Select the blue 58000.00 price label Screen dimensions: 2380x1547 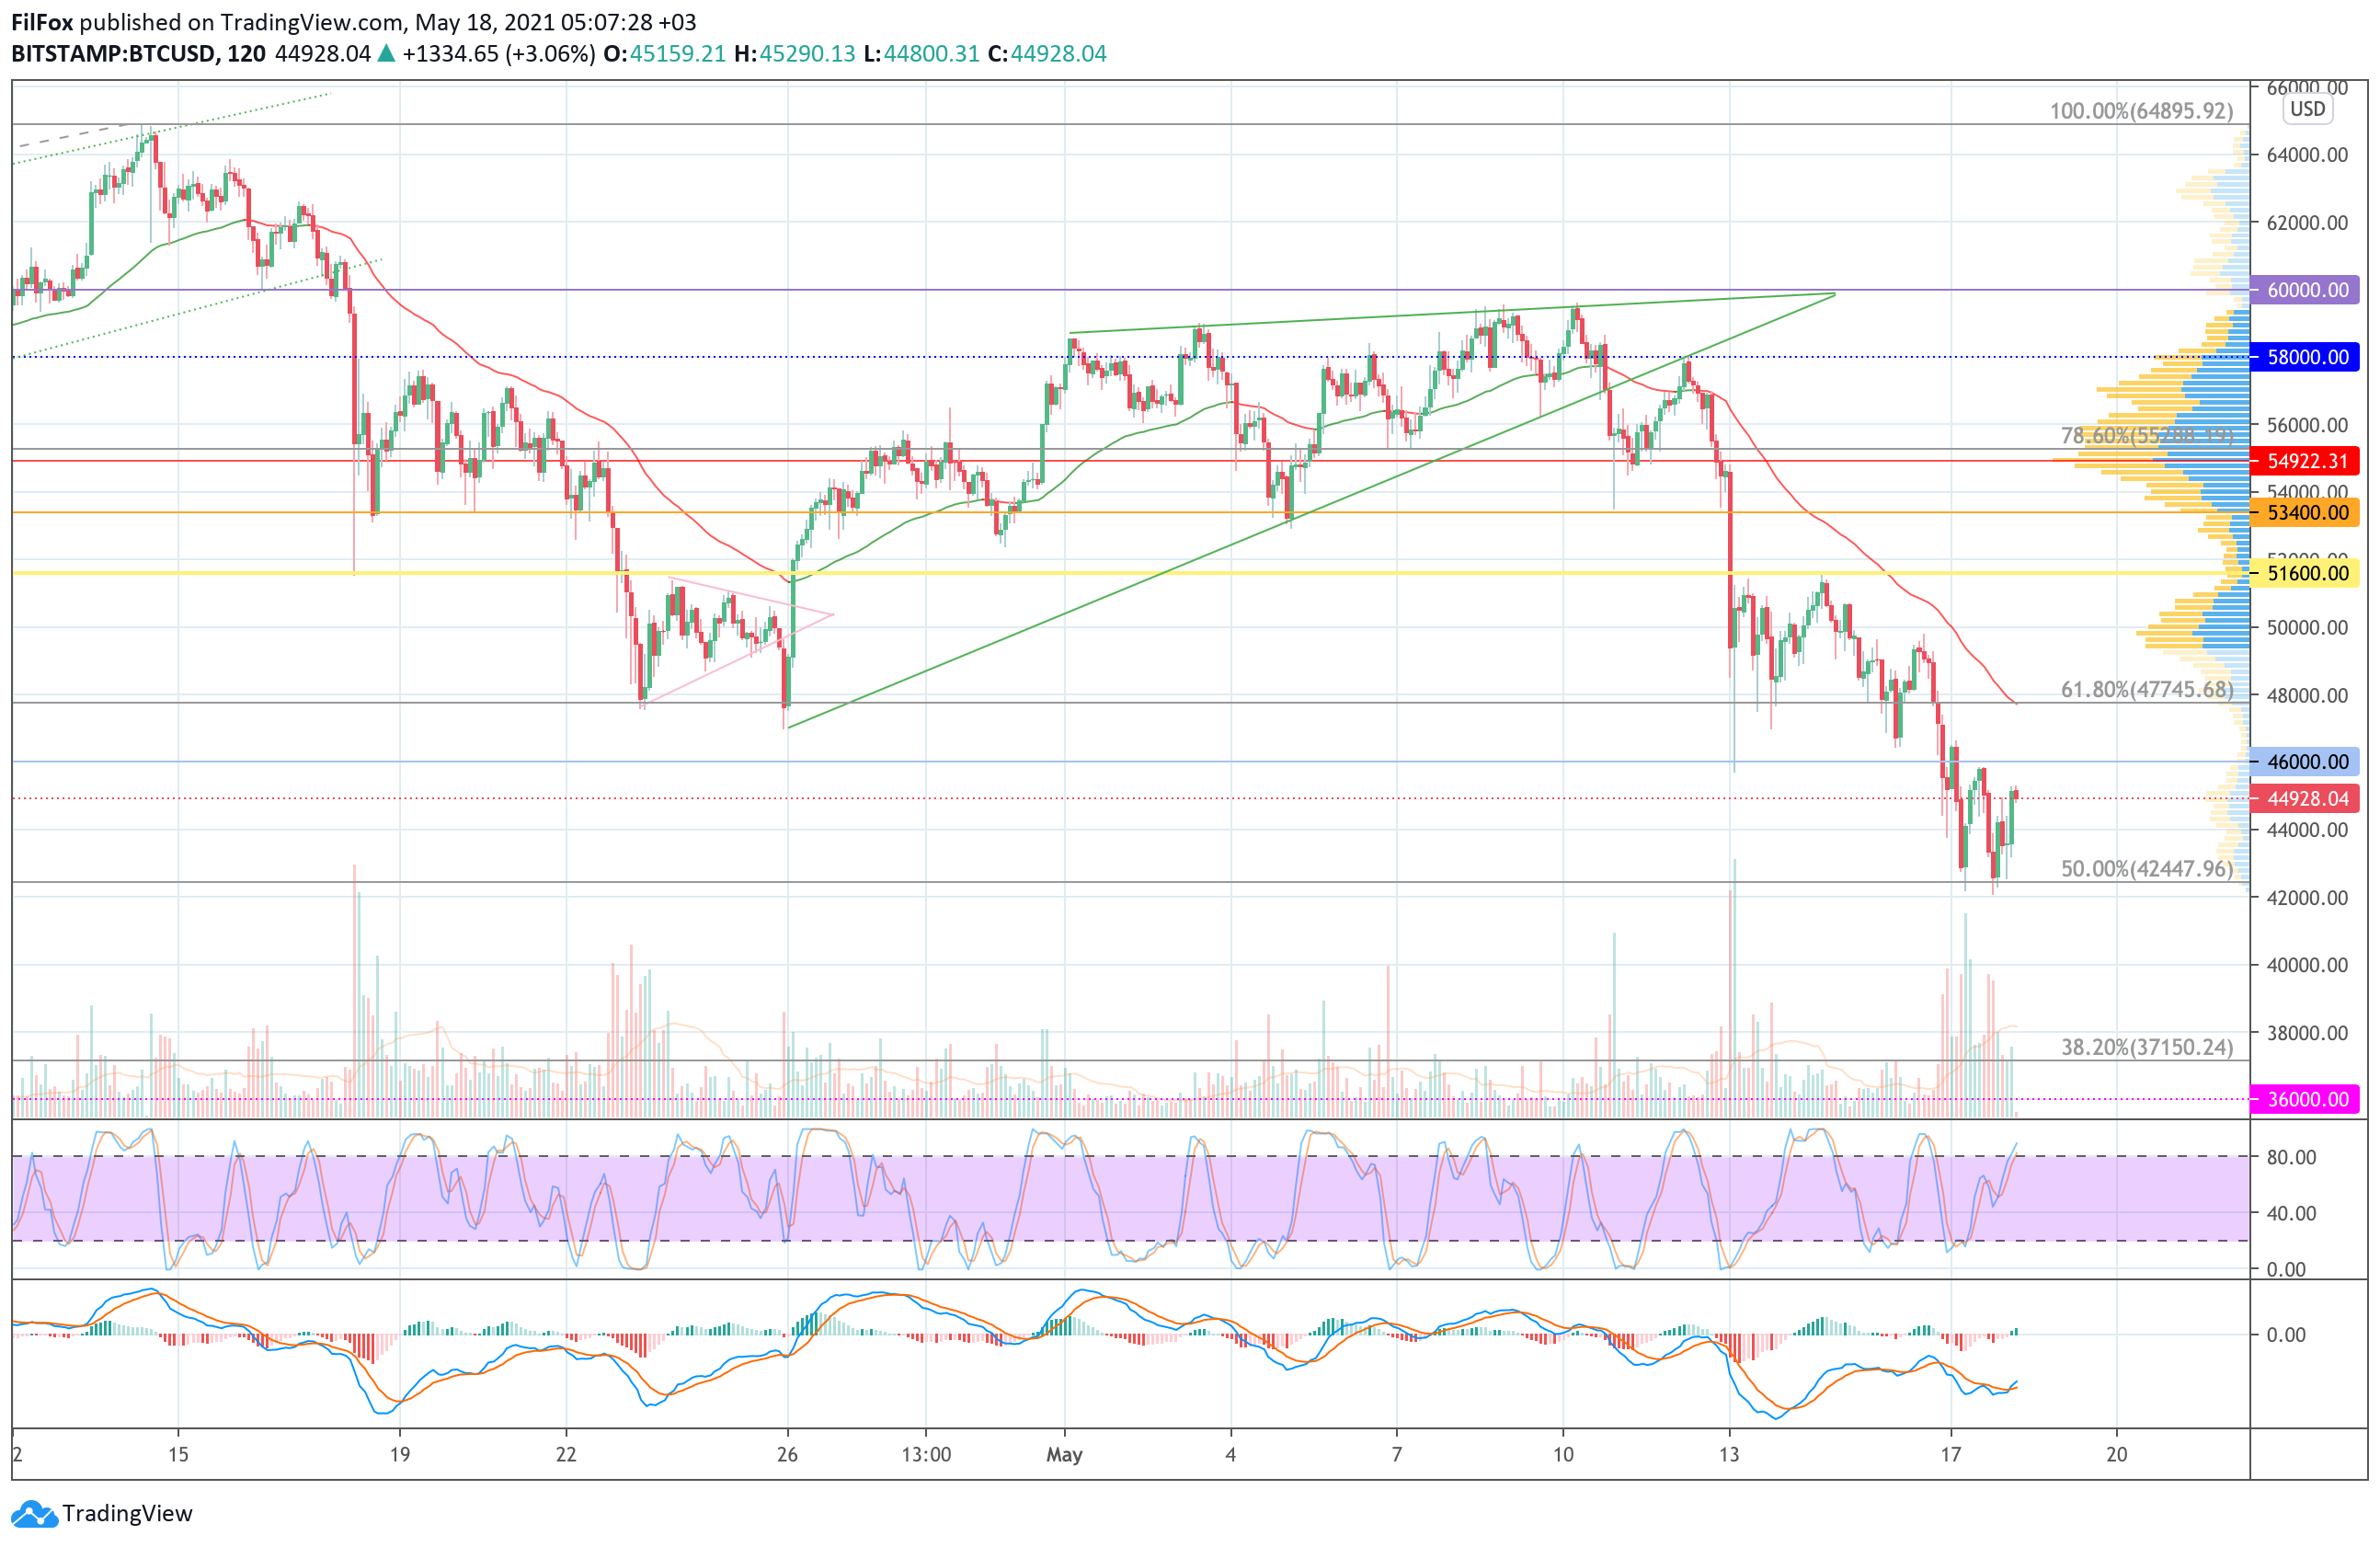click(x=2306, y=357)
